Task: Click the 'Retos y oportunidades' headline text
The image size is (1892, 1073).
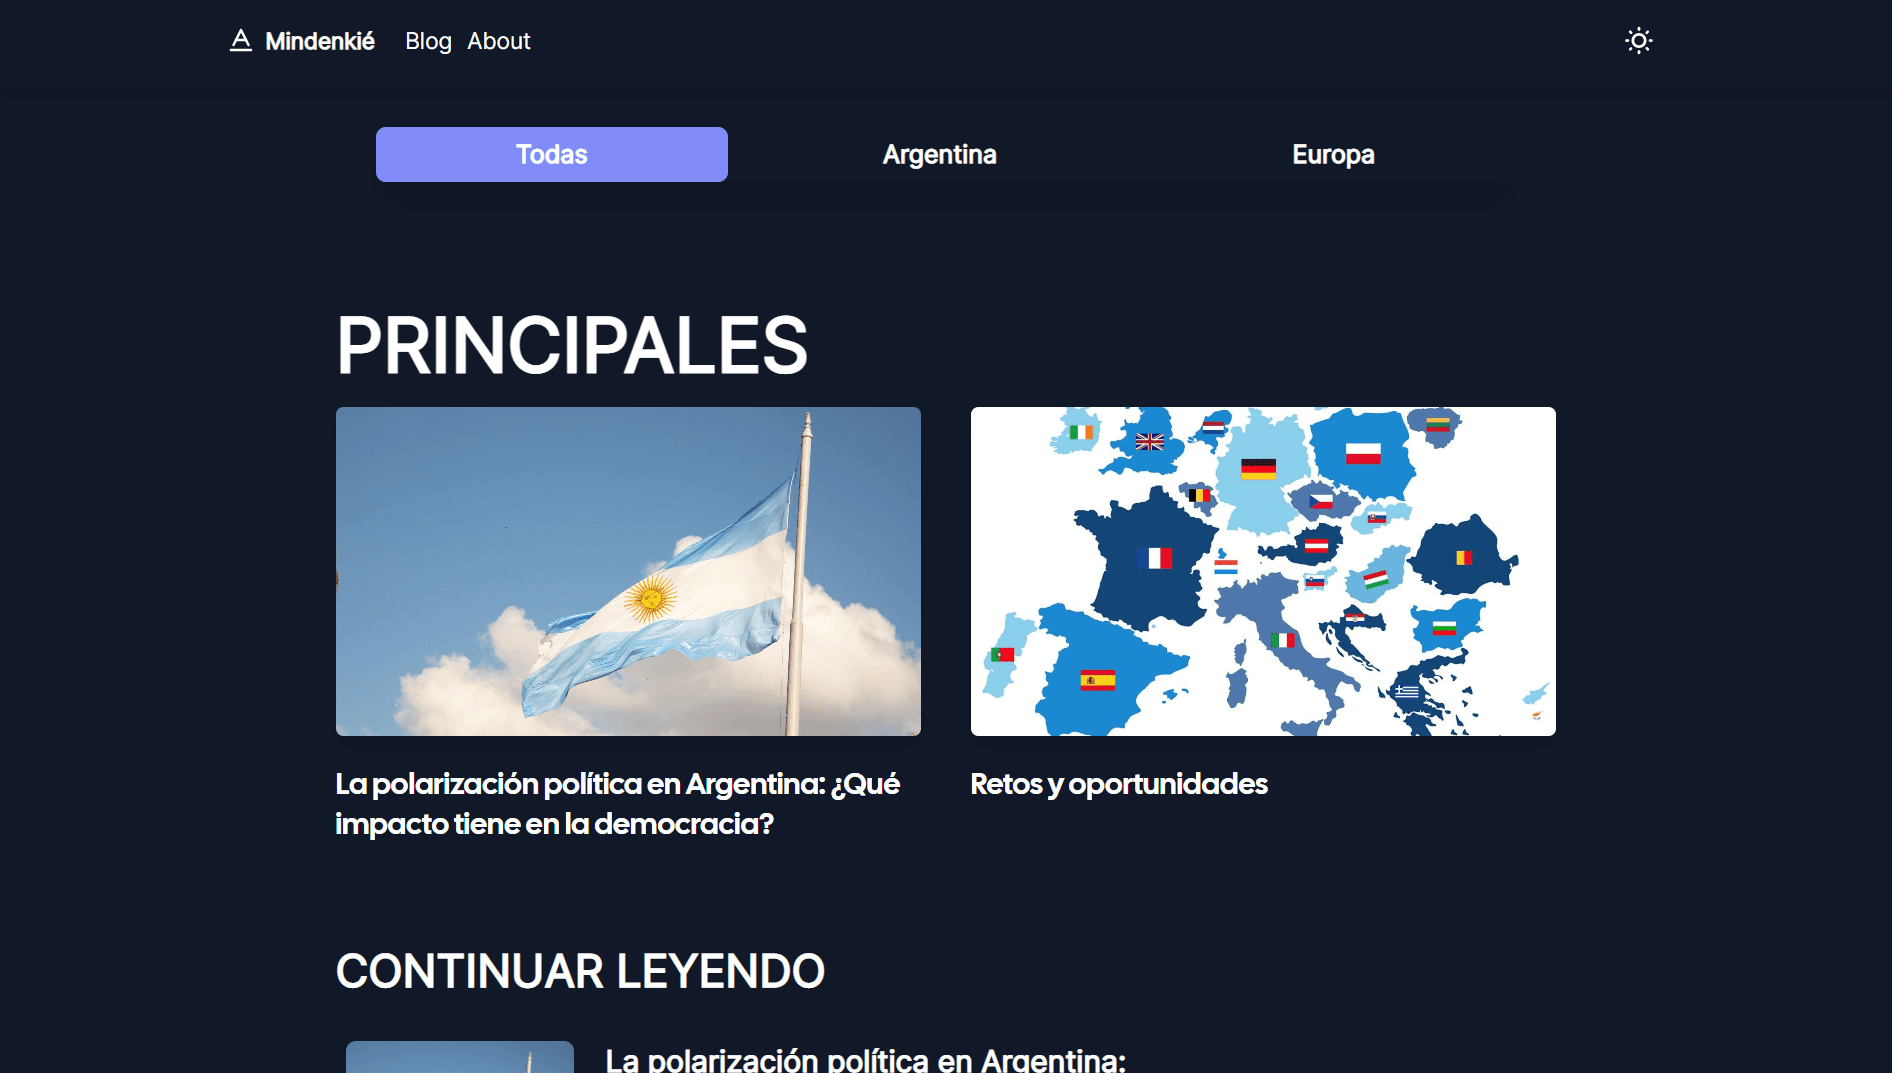Action: (x=1119, y=784)
